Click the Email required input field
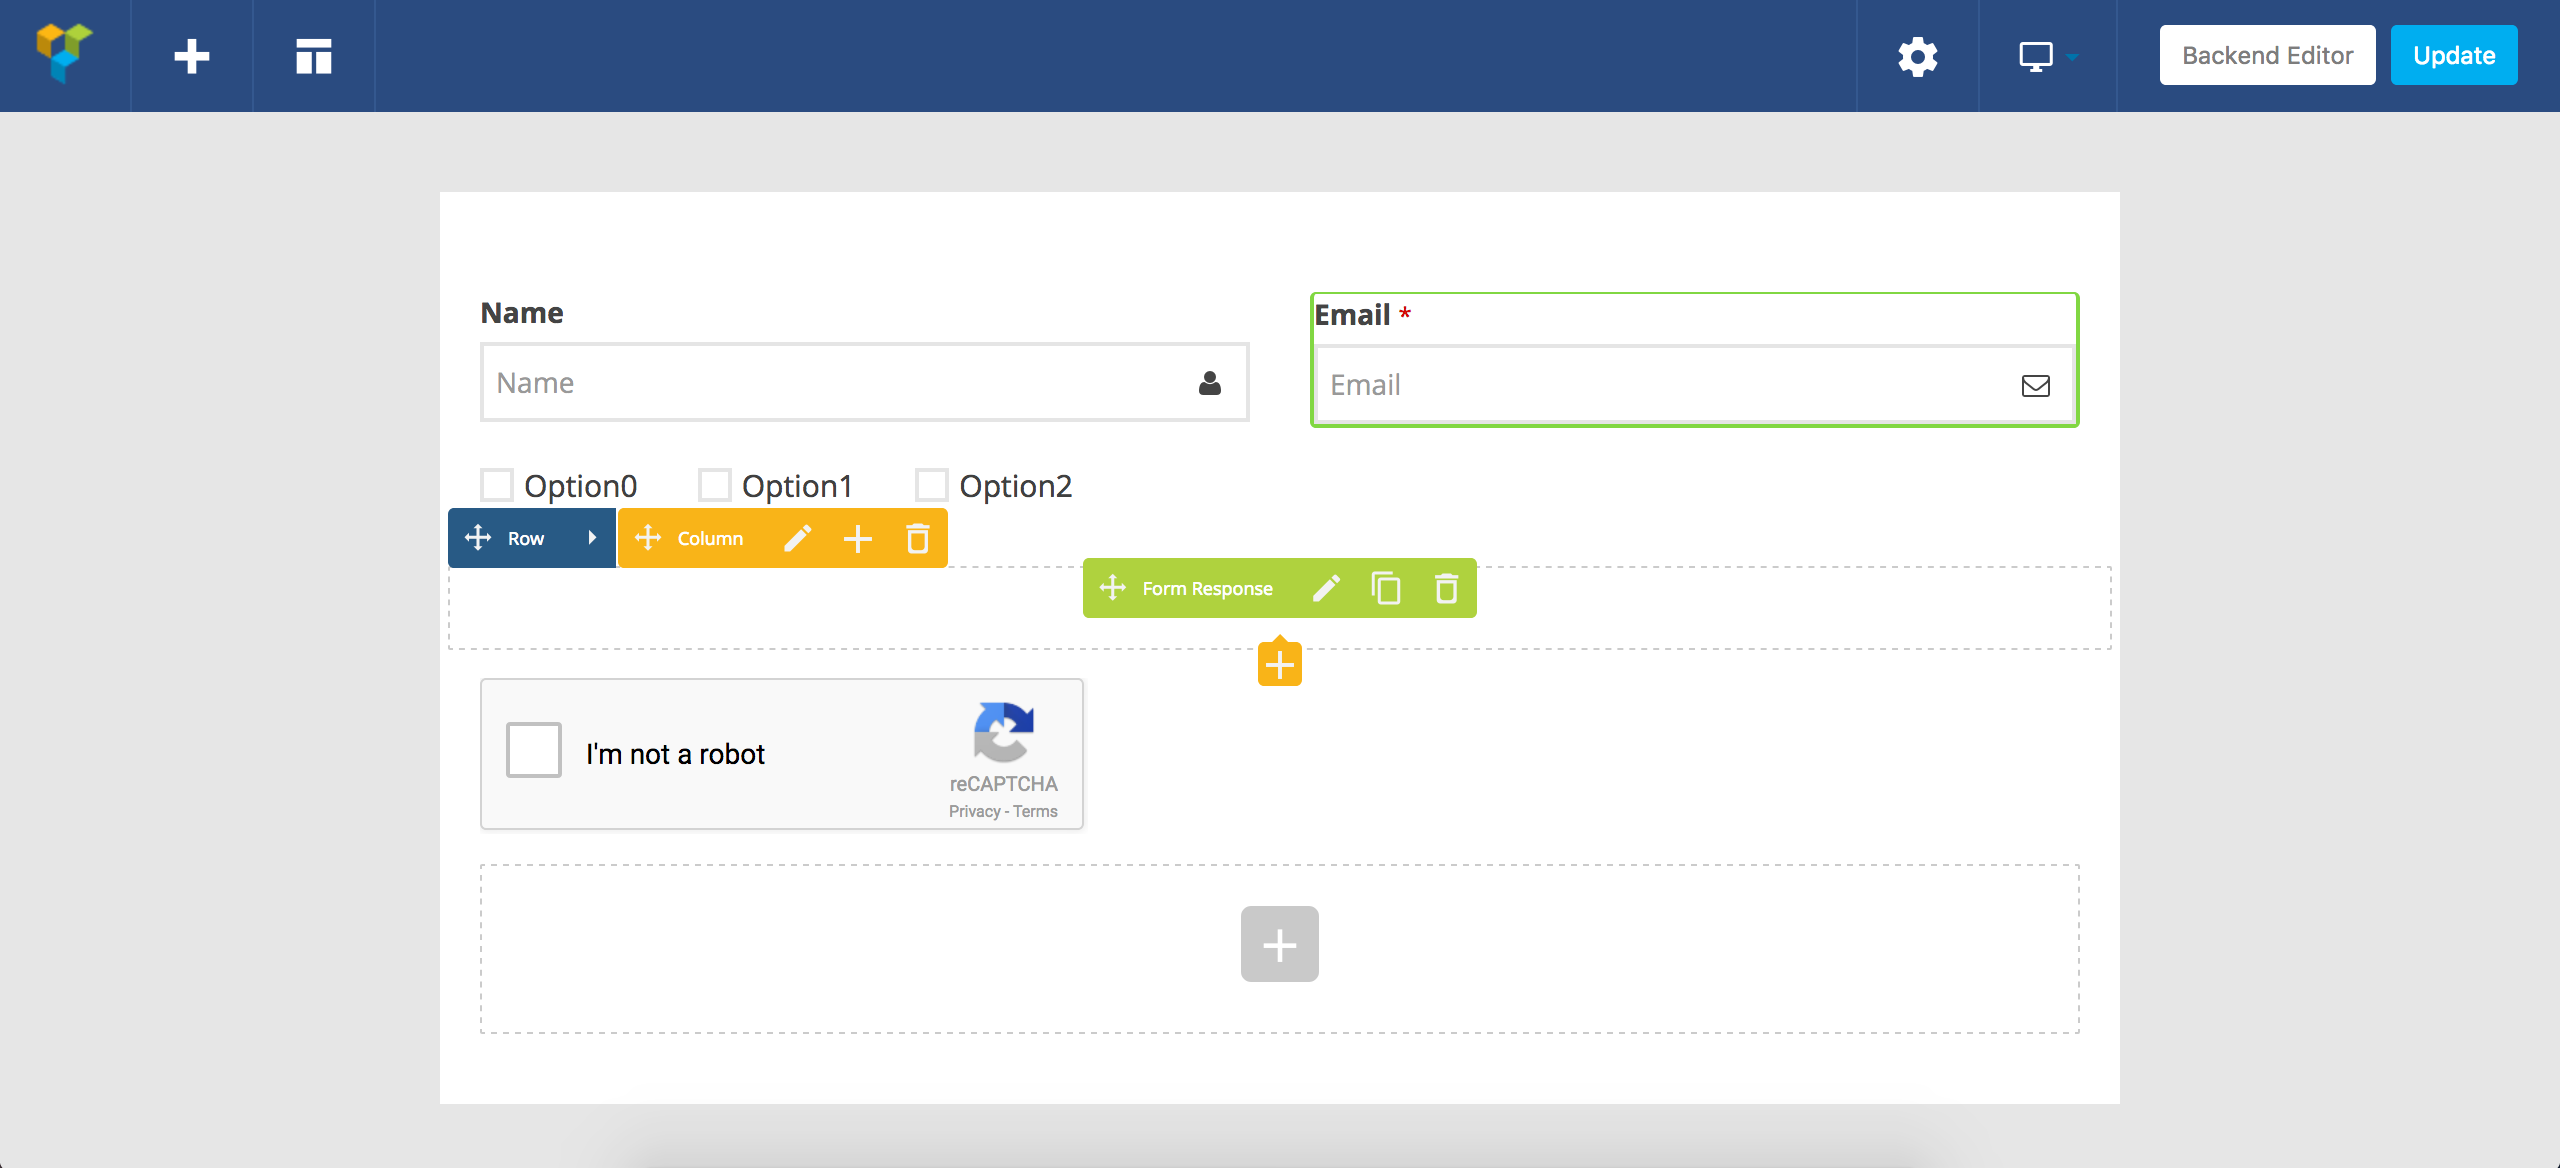 (x=1693, y=384)
